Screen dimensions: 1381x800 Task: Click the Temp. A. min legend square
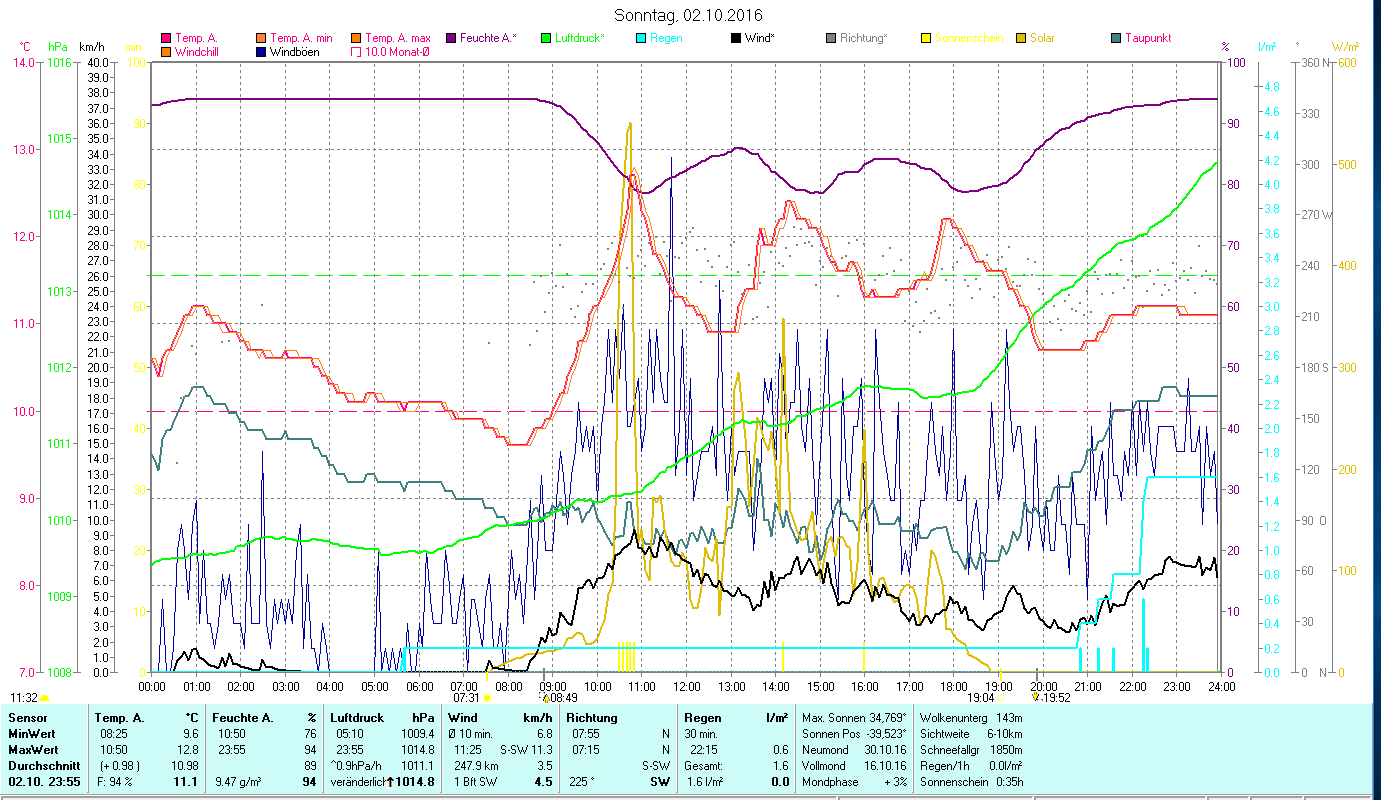pos(261,39)
